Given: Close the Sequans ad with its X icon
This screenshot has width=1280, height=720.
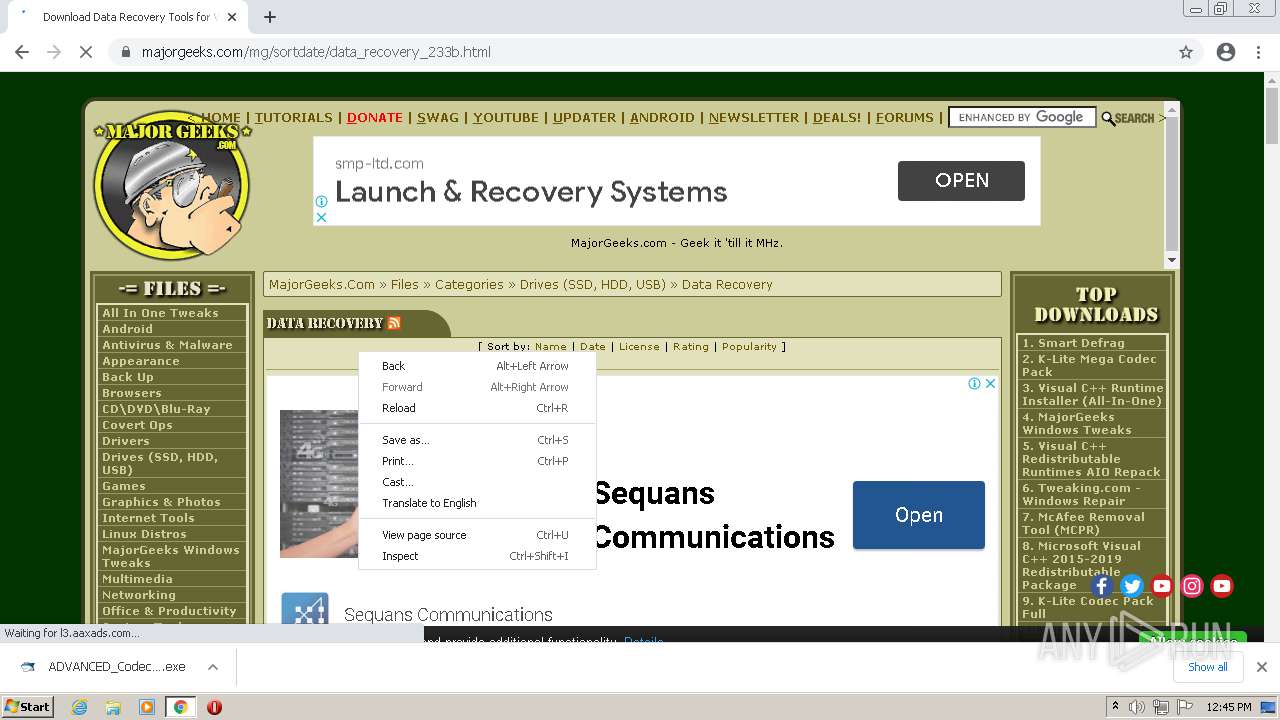Looking at the screenshot, I should pyautogui.click(x=990, y=383).
